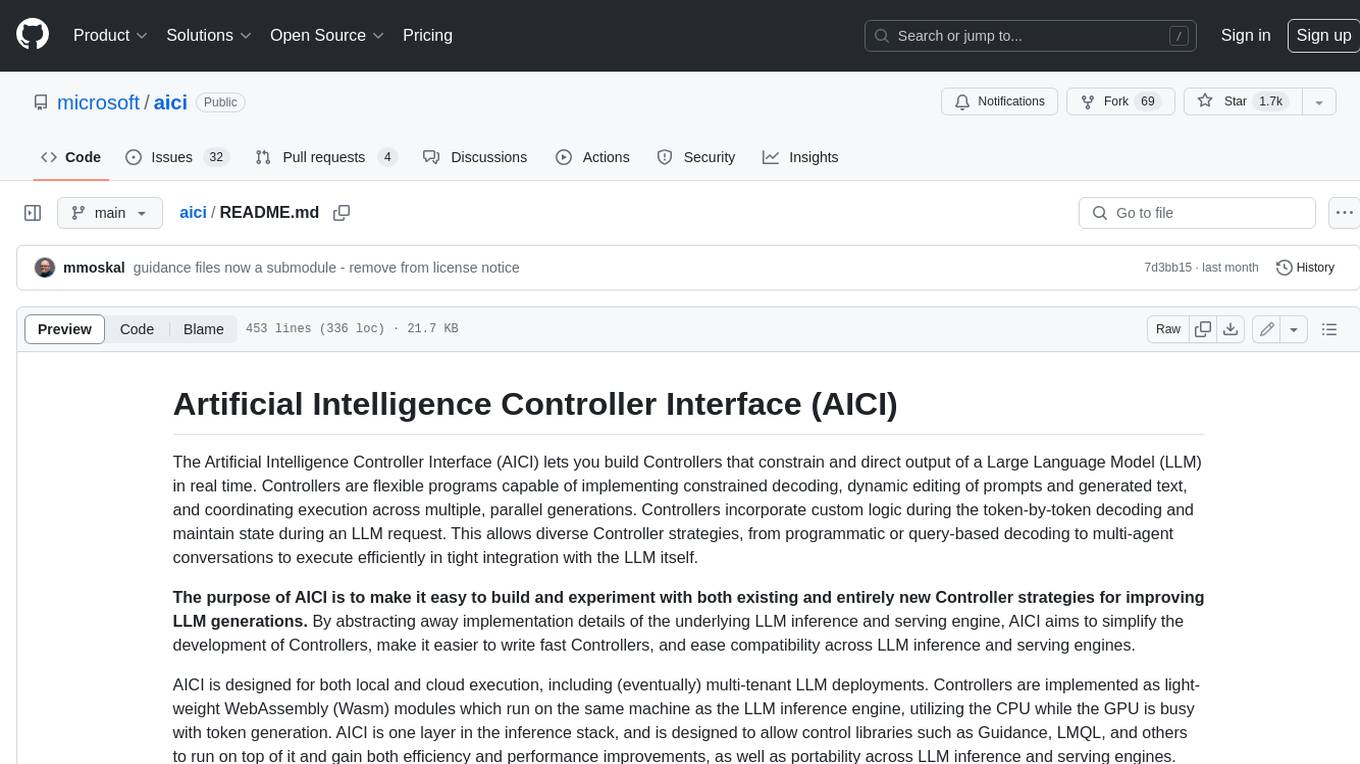The image size is (1360, 764).
Task: Click the README heading Artificial Intelligence Controller Interface
Action: coord(535,404)
